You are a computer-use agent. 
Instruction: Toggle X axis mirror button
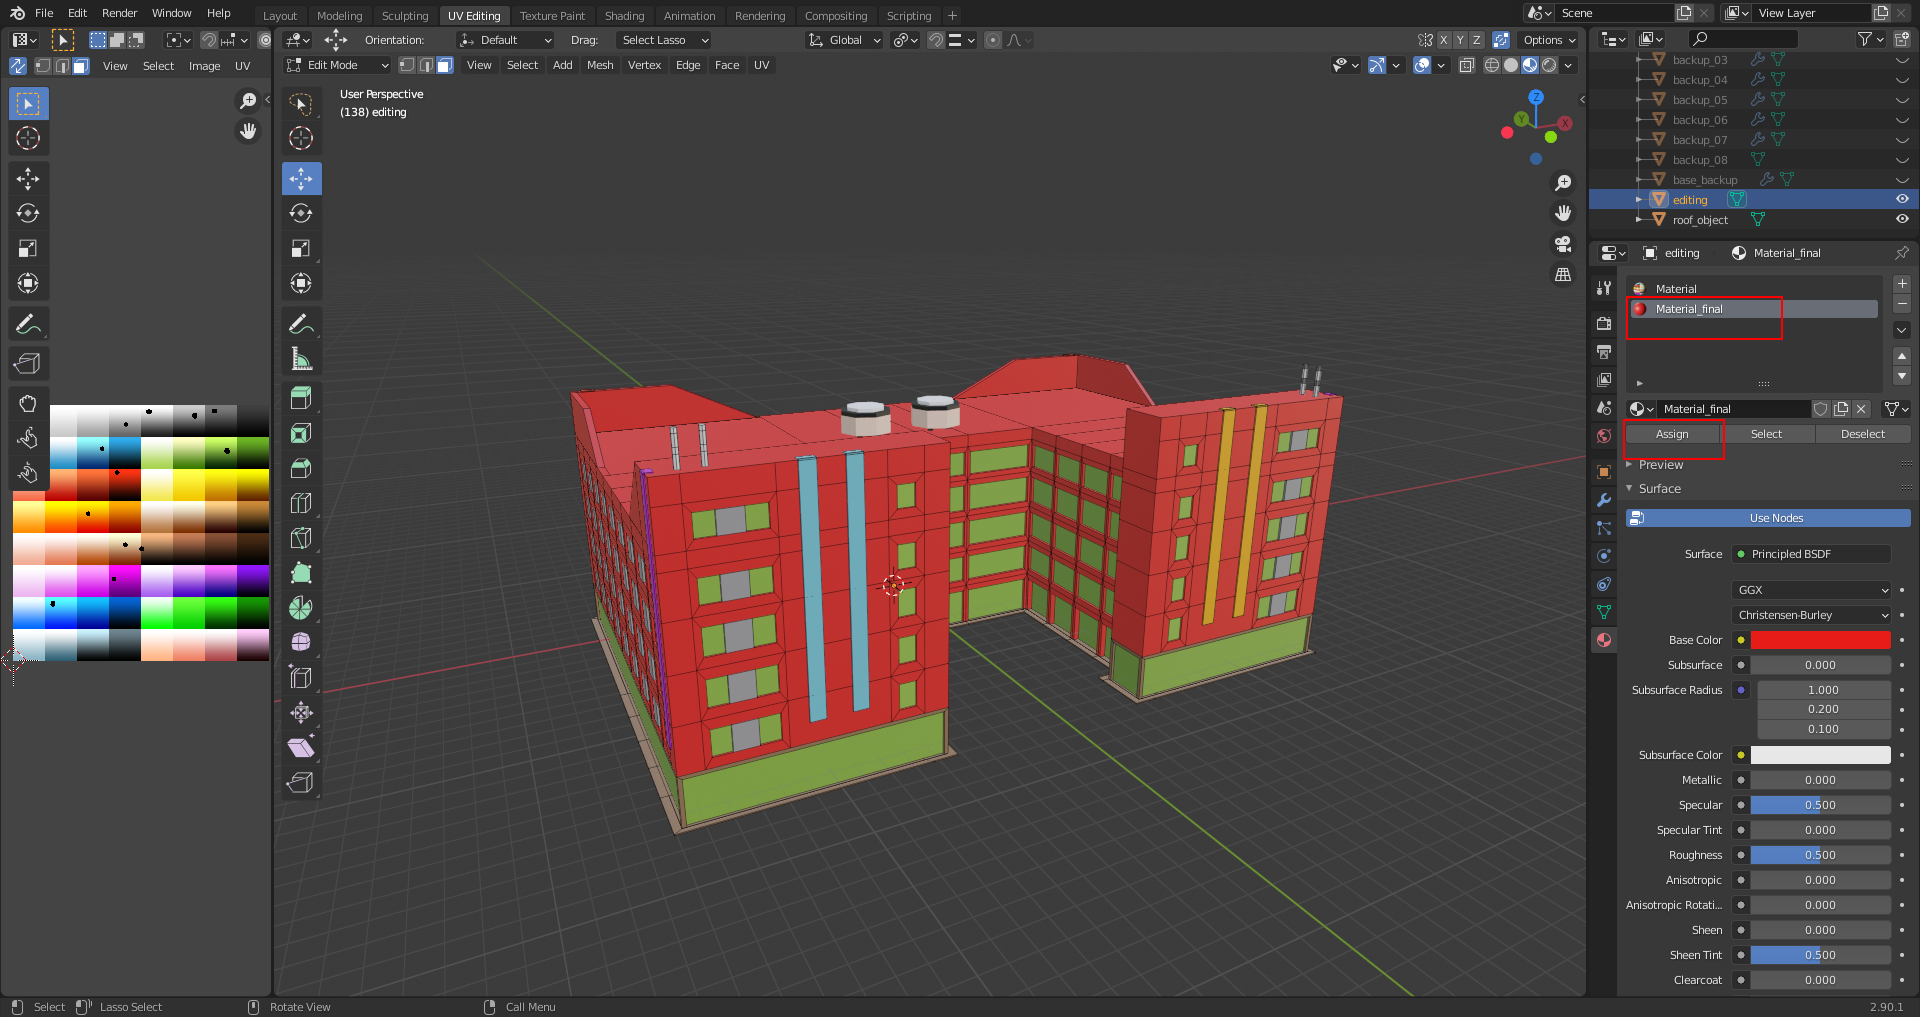(x=1443, y=40)
